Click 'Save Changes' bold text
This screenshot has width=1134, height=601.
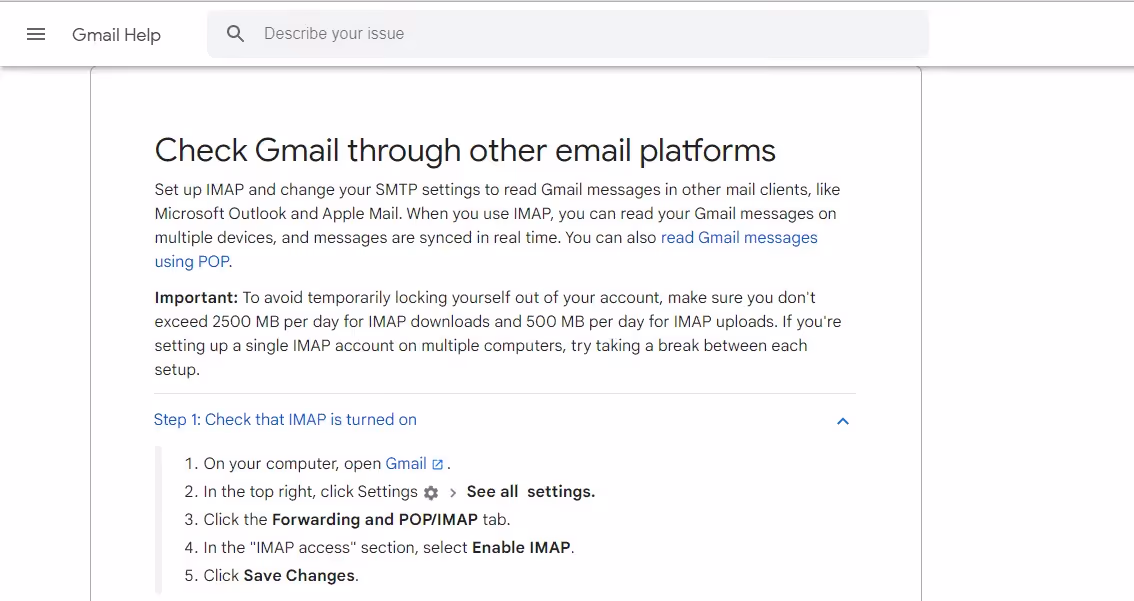(299, 576)
